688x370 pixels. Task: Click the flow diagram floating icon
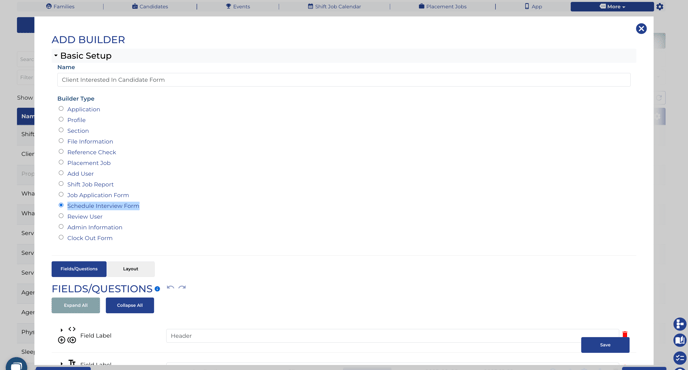coord(680,324)
